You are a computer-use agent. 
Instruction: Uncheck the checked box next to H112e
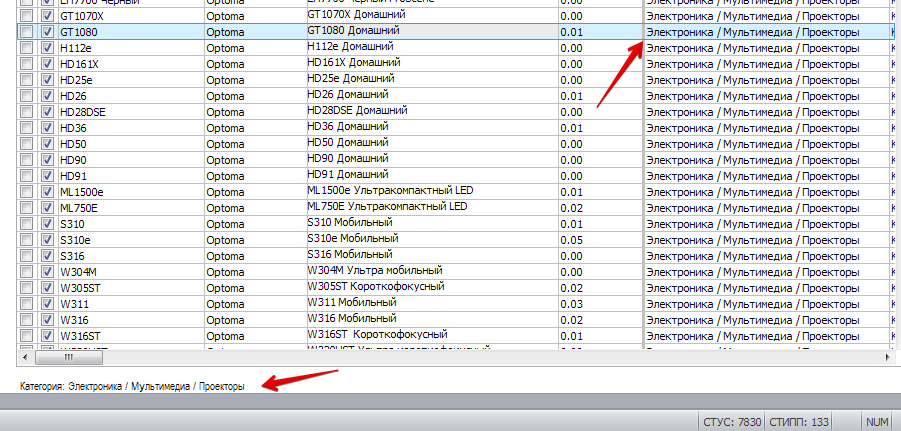pos(47,48)
